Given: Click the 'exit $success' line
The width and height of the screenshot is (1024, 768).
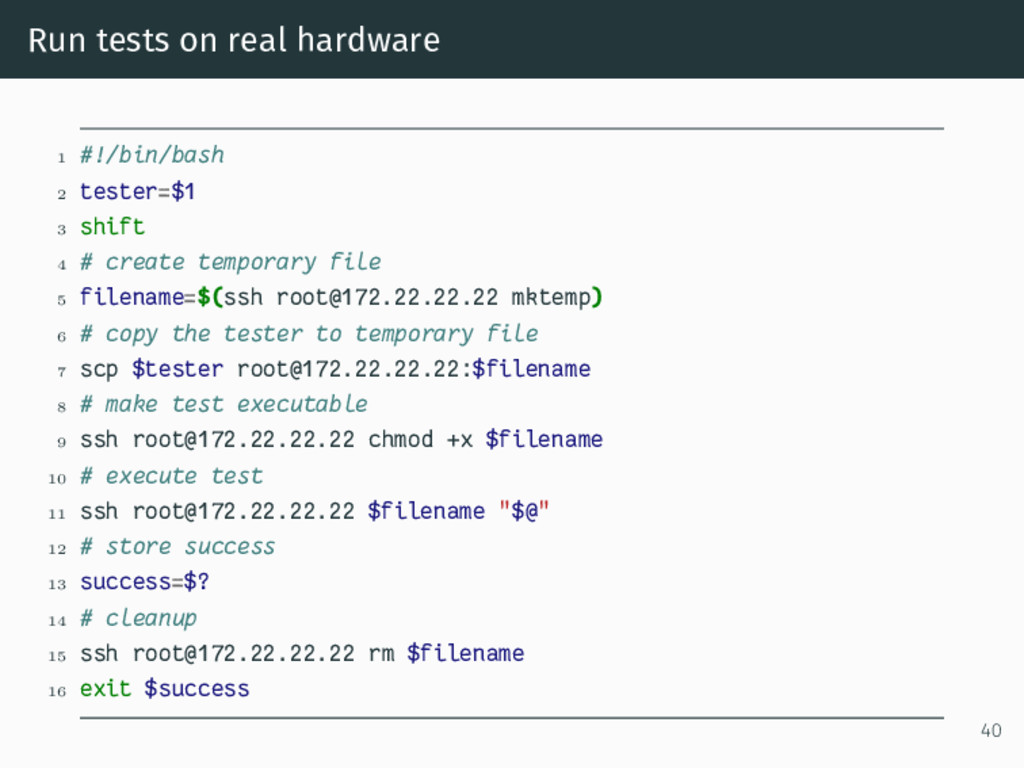Looking at the screenshot, I should [x=165, y=689].
